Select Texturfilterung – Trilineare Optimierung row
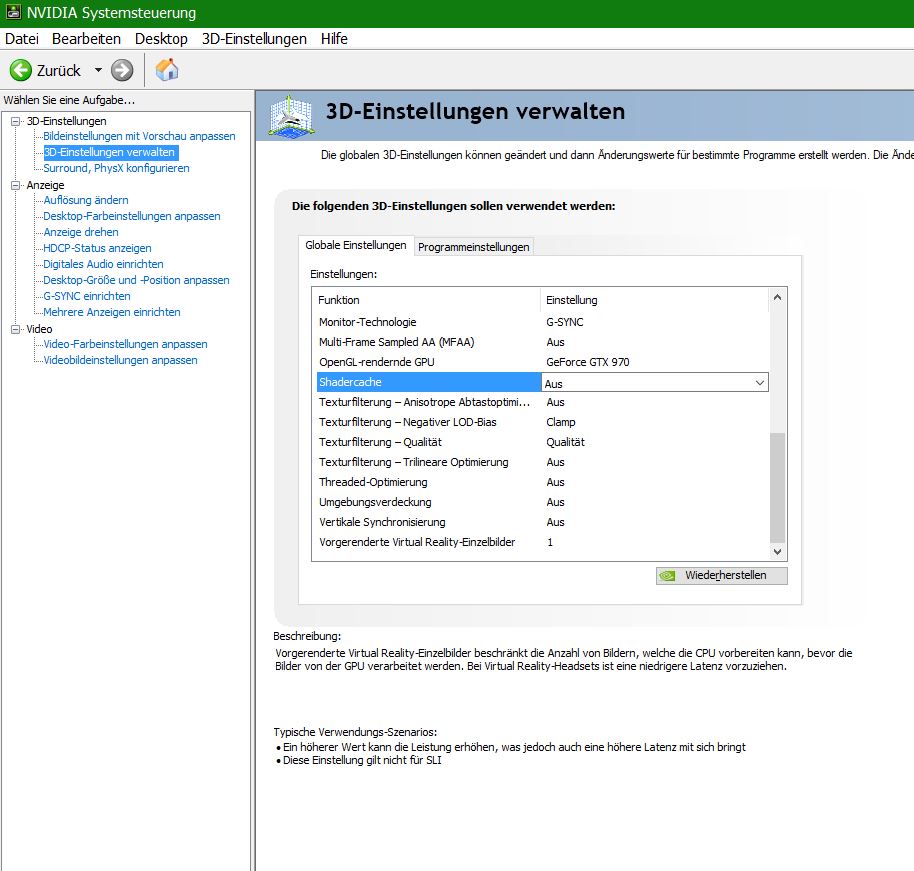The image size is (914, 871). pyautogui.click(x=543, y=462)
